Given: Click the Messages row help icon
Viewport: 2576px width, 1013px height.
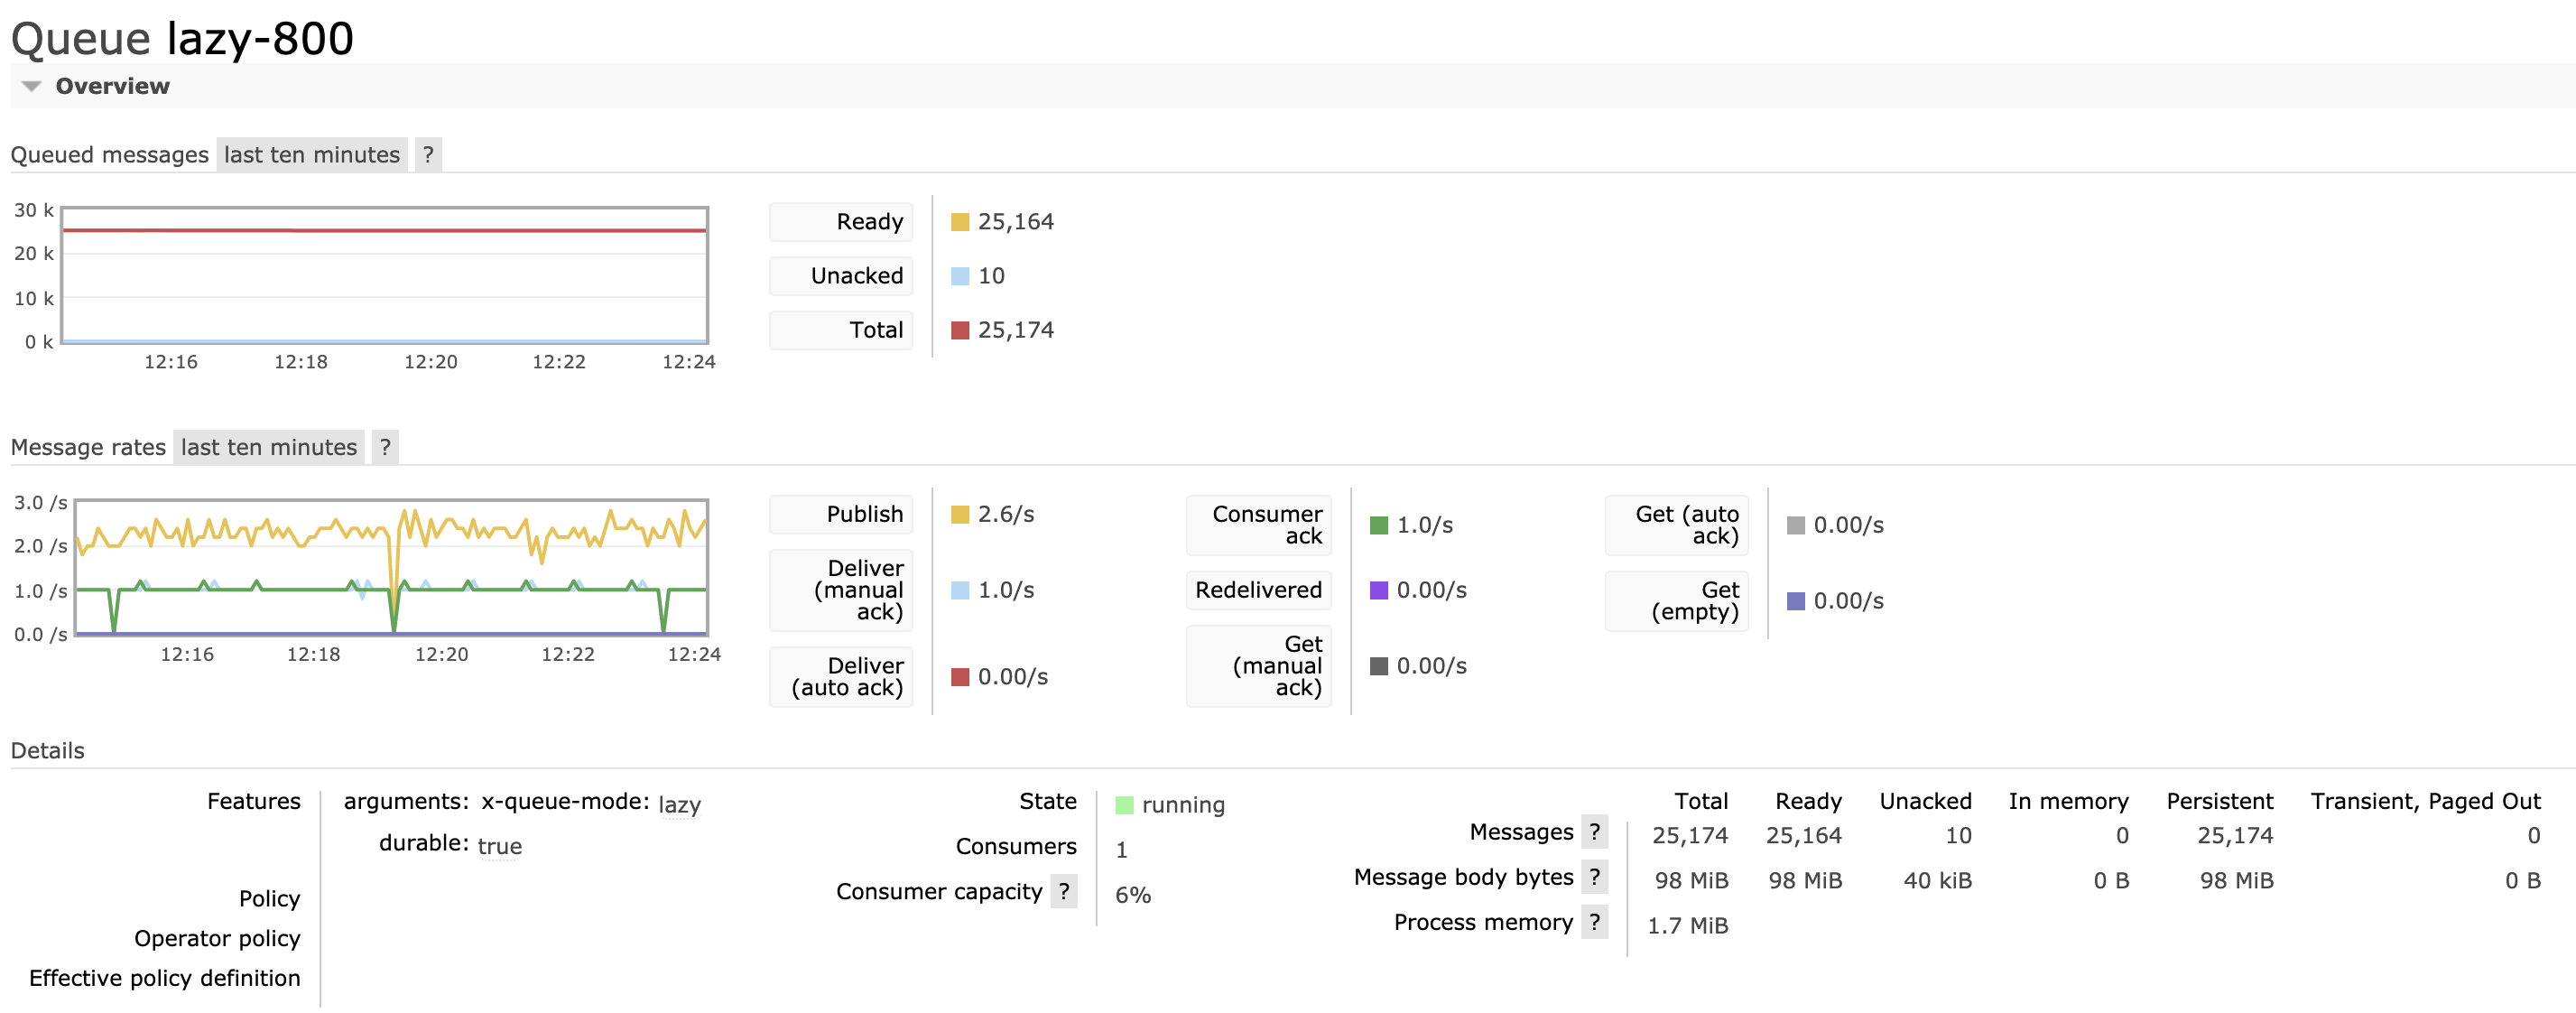Looking at the screenshot, I should coord(1594,831).
